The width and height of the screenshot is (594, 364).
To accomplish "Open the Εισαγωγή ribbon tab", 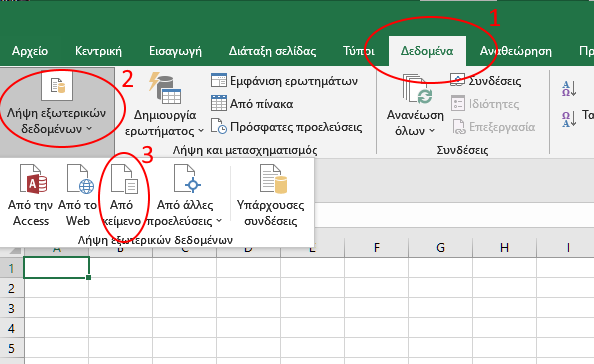I will (x=175, y=51).
